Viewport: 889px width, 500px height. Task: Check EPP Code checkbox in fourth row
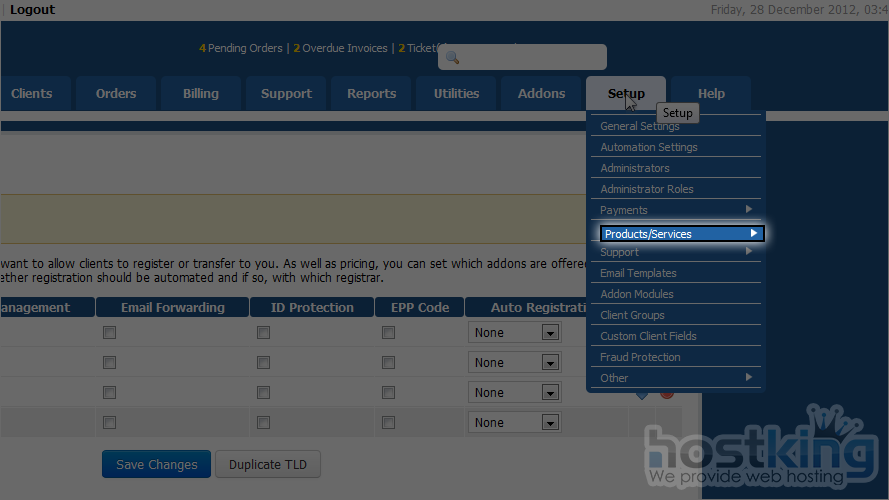click(x=388, y=423)
